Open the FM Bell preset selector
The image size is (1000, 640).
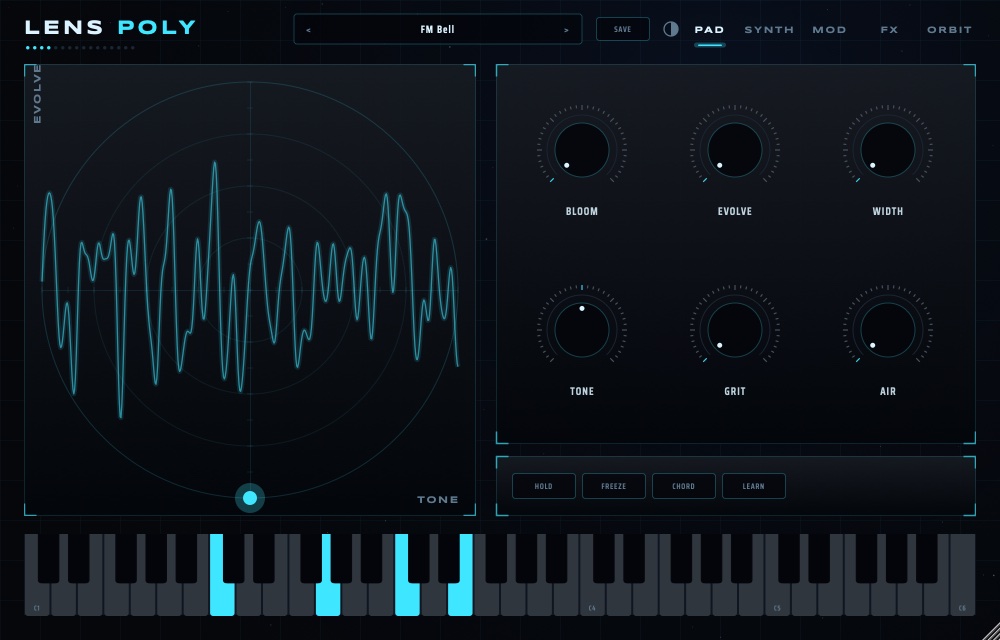click(438, 29)
